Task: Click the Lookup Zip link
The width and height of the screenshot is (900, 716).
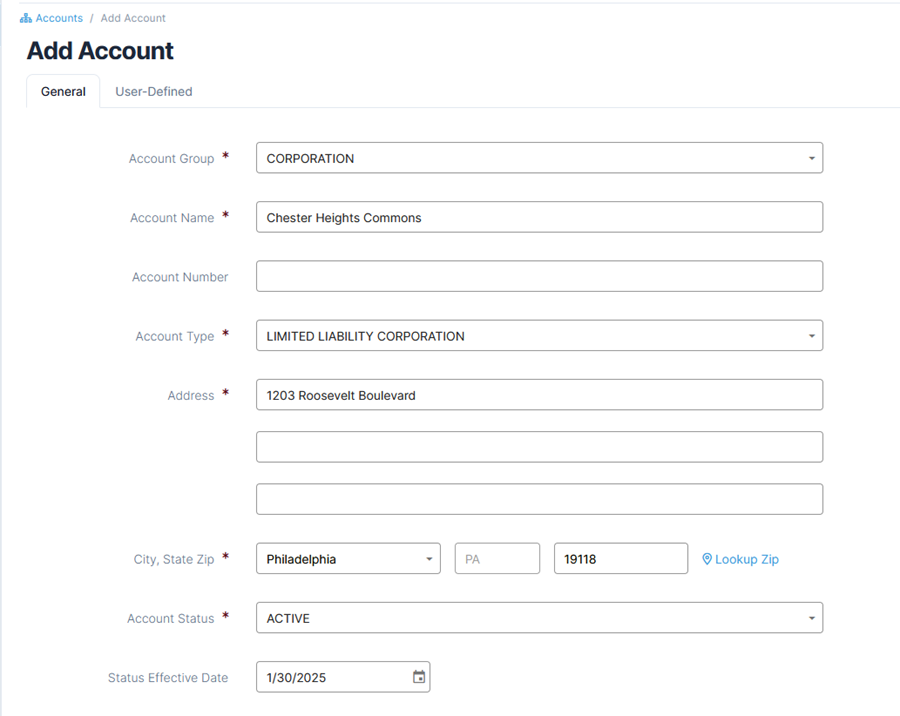Action: tap(747, 559)
